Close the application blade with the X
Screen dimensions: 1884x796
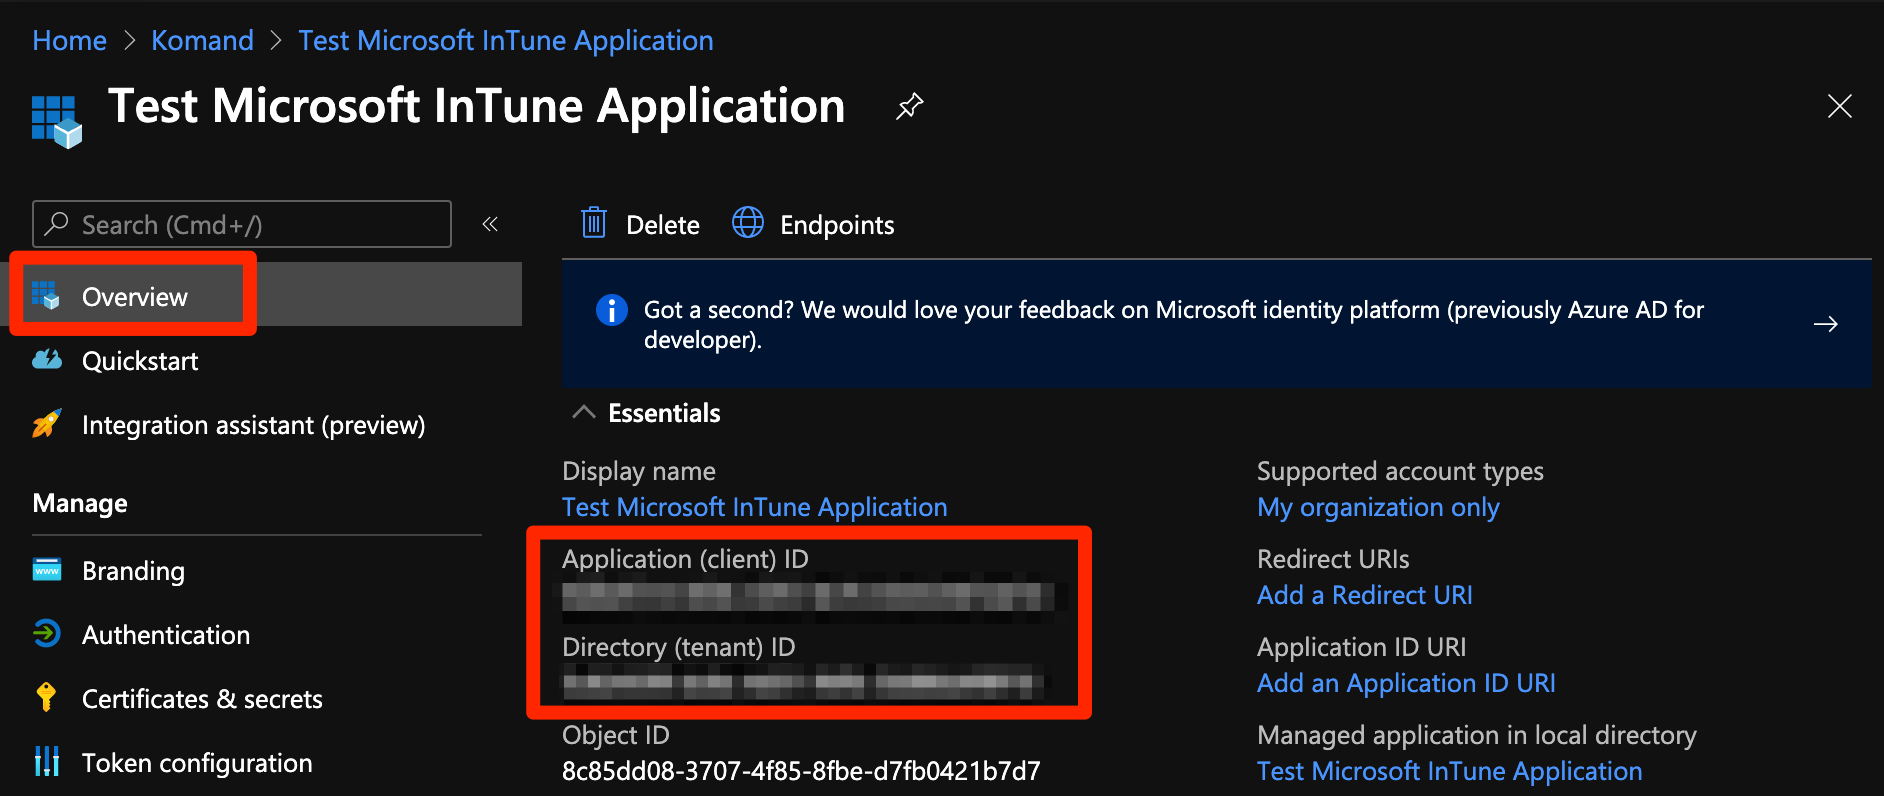pyautogui.click(x=1839, y=106)
